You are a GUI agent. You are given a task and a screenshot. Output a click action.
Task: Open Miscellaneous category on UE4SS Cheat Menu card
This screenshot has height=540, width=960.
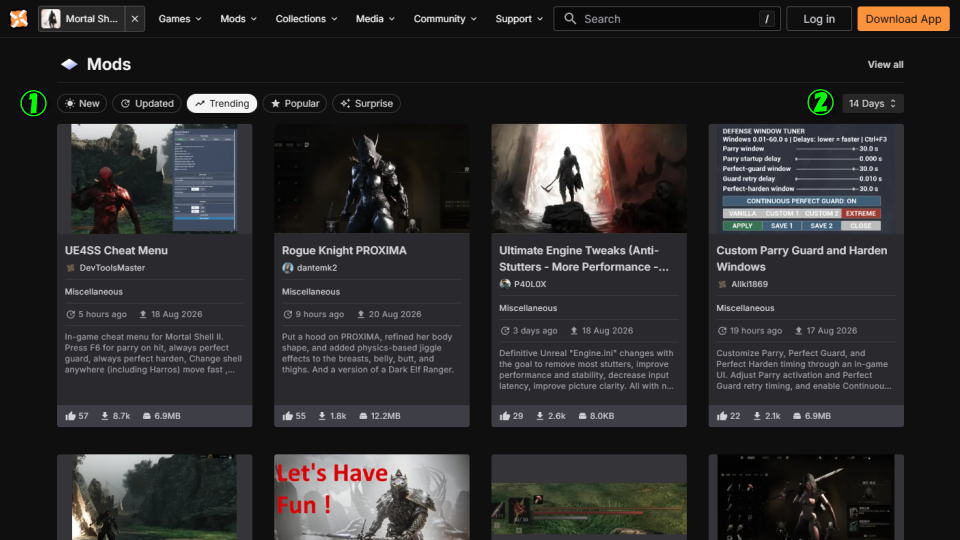[94, 291]
